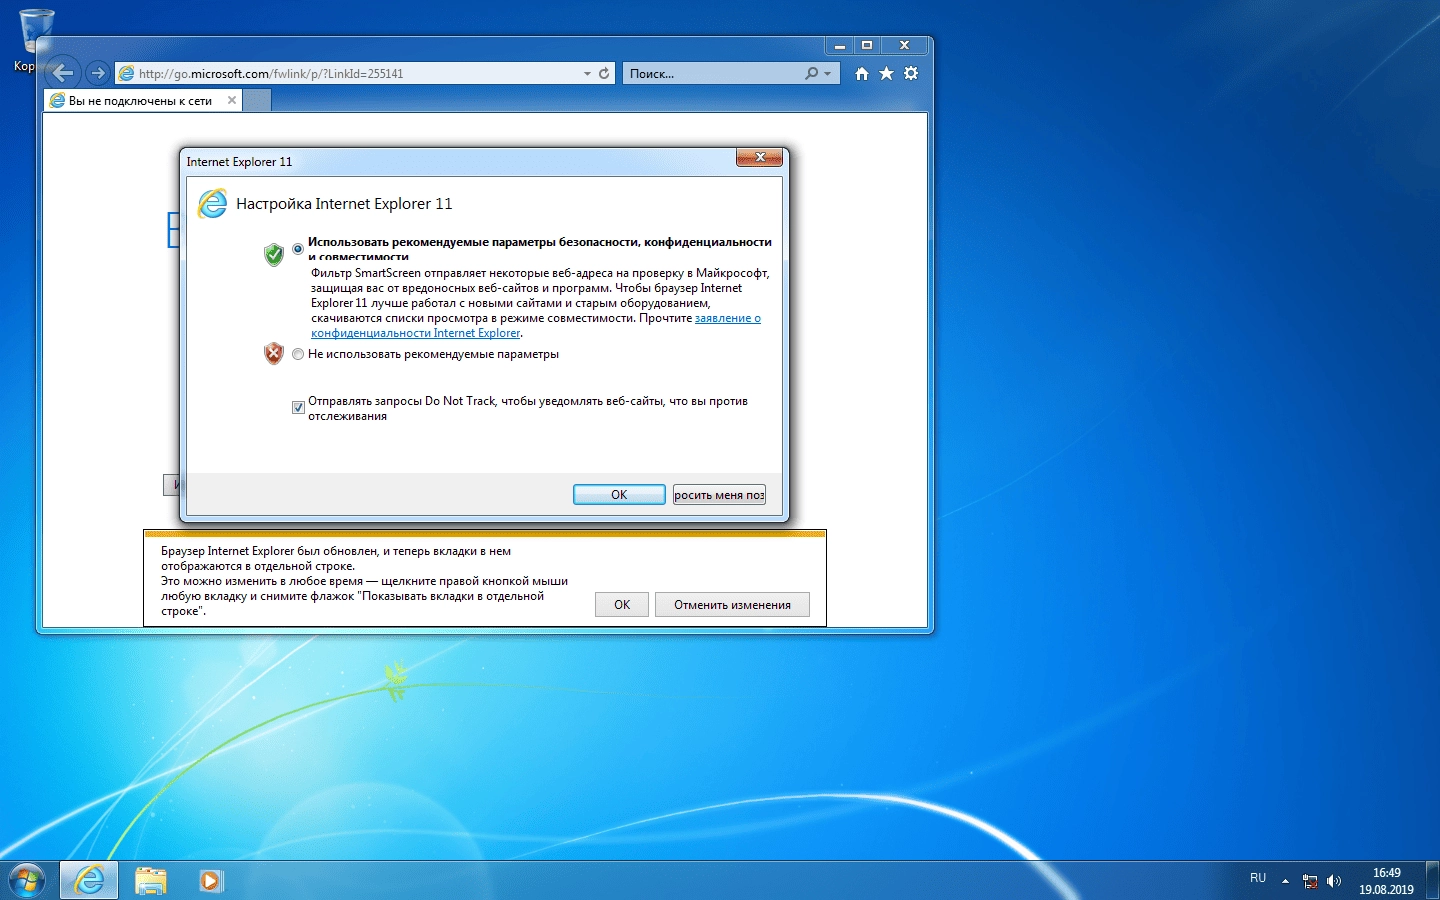Viewport: 1440px width, 900px height.
Task: Open the Home page icon
Action: pos(862,73)
